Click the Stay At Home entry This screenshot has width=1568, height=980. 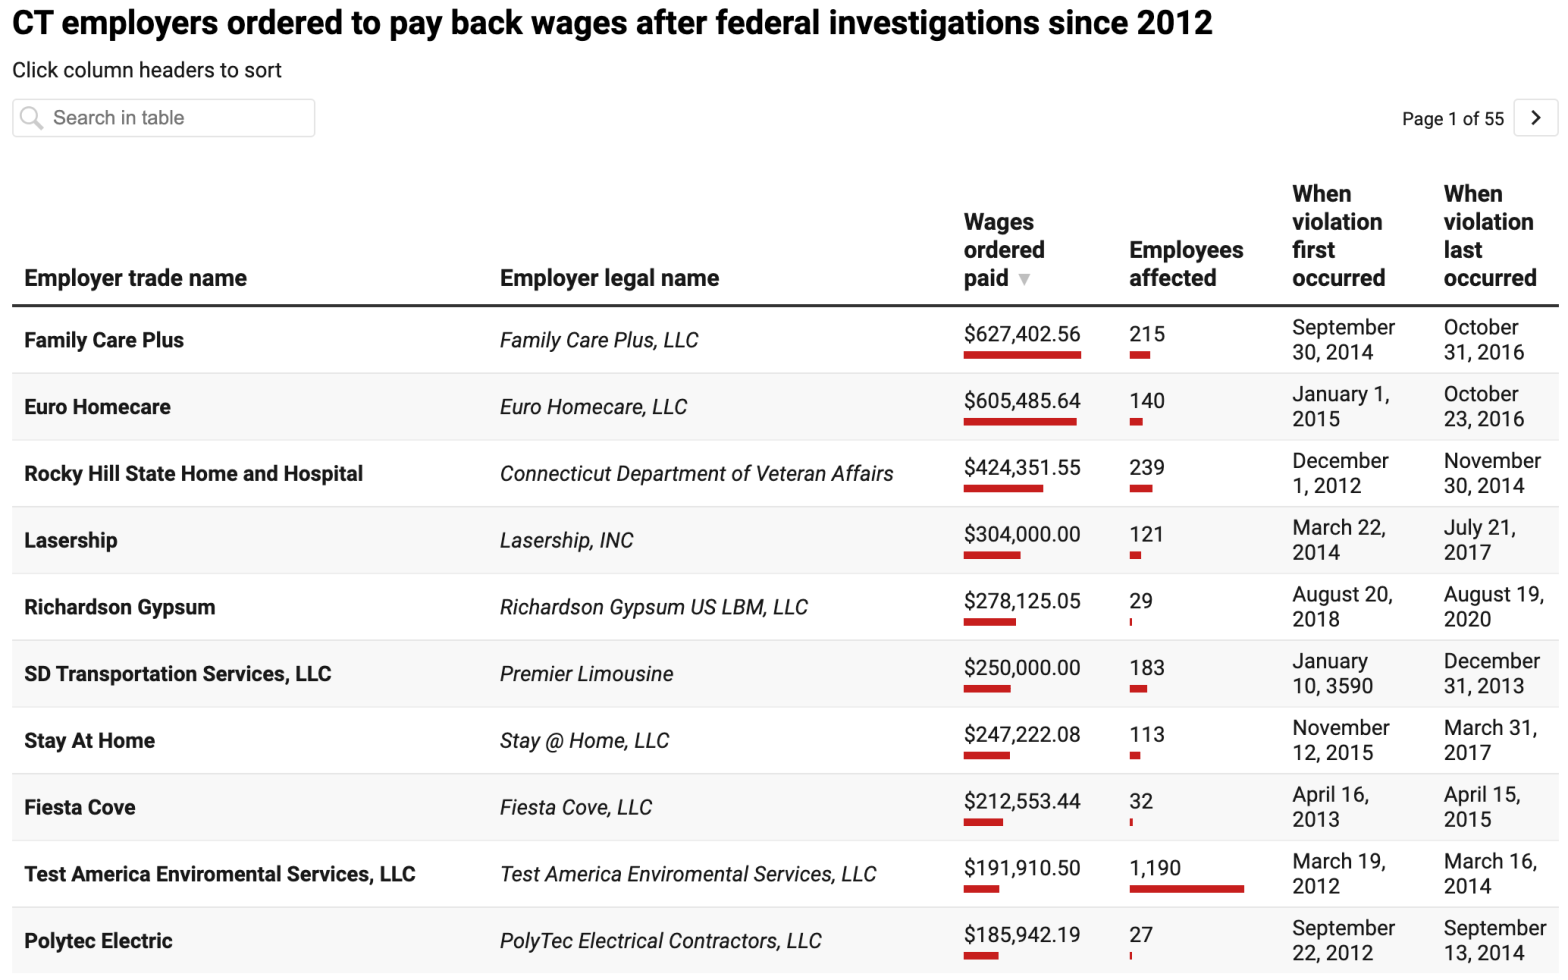[x=89, y=742]
